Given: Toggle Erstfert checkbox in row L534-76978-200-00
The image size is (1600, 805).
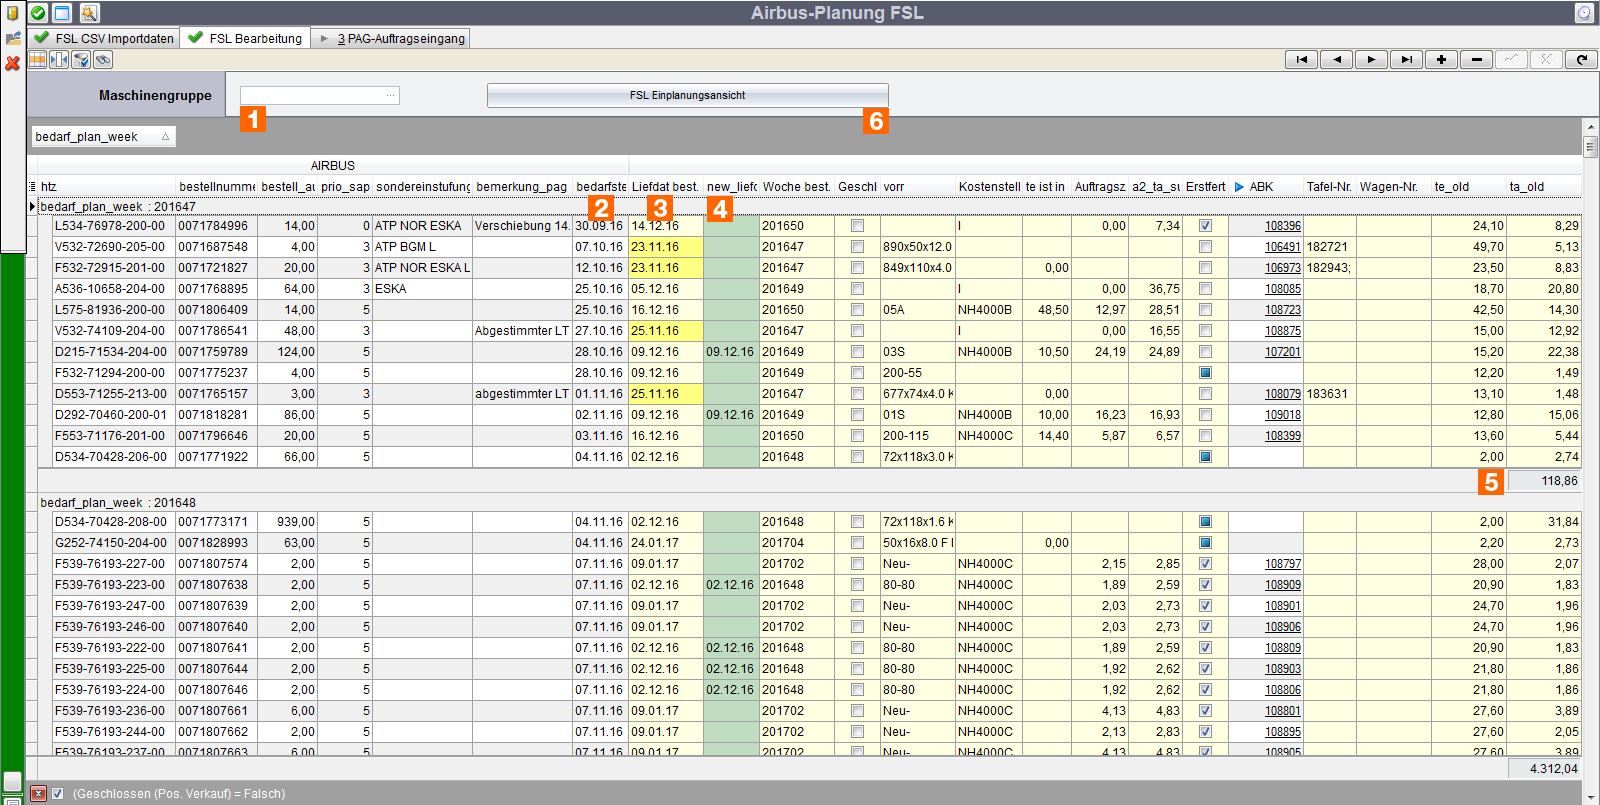Looking at the screenshot, I should [x=1205, y=225].
